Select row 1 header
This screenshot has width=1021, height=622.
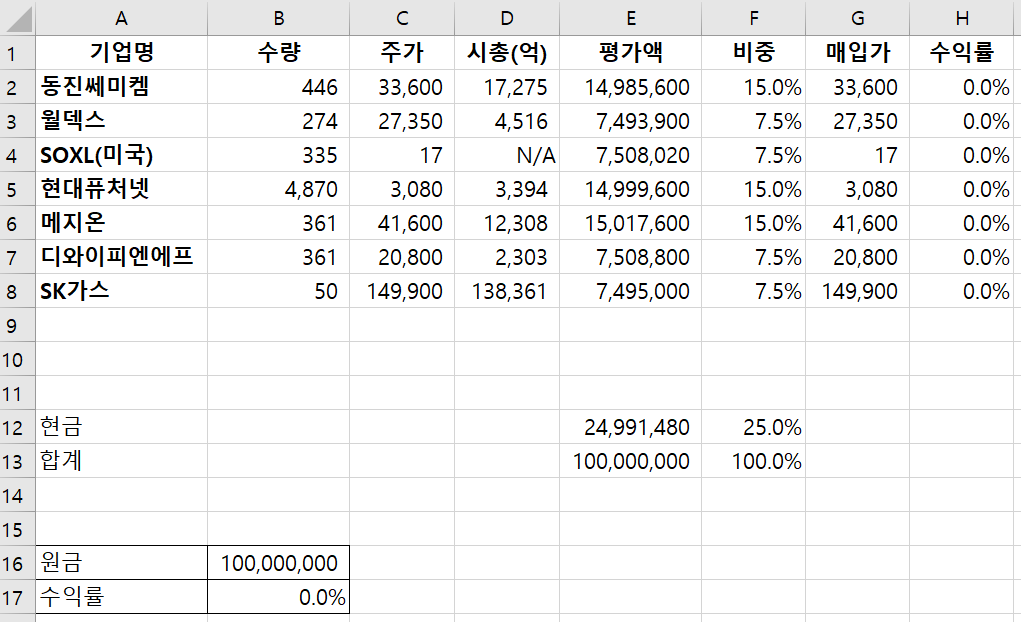click(x=18, y=53)
